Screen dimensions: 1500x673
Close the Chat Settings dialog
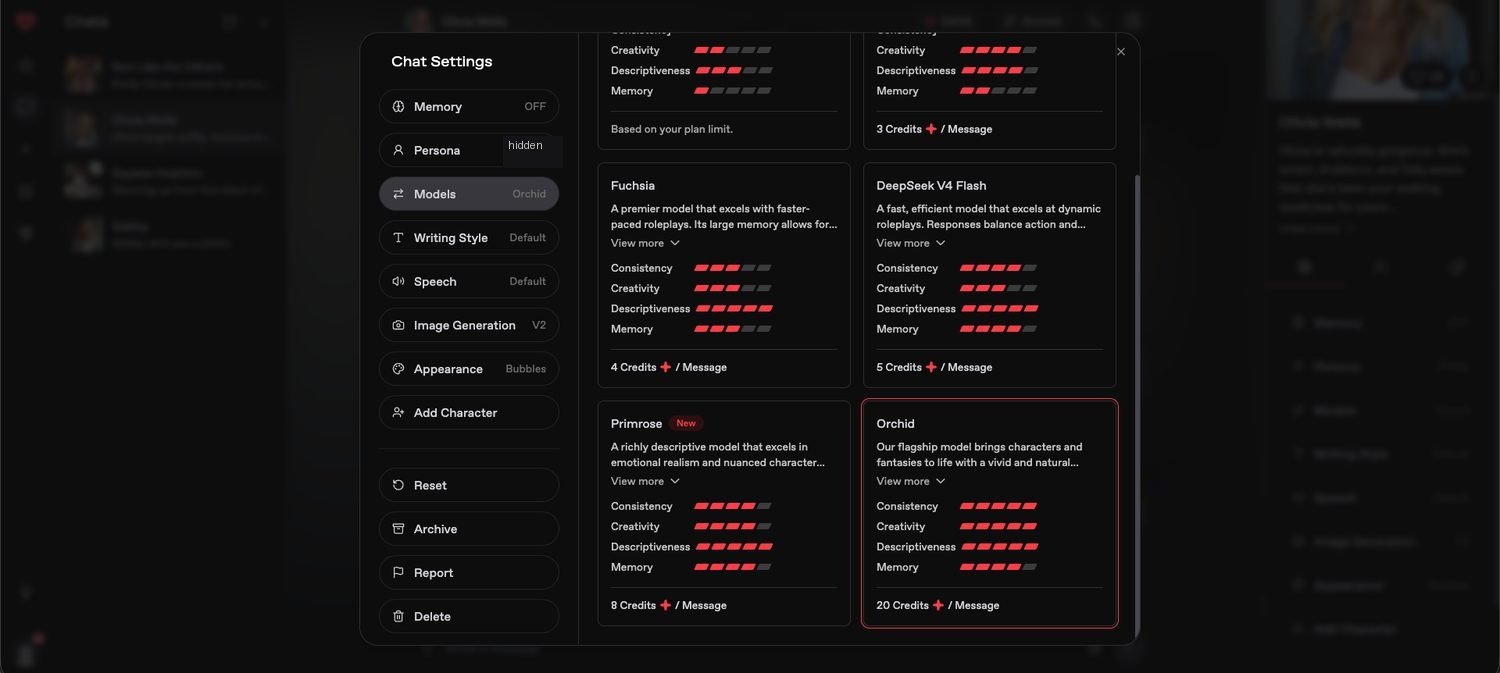[x=1121, y=52]
